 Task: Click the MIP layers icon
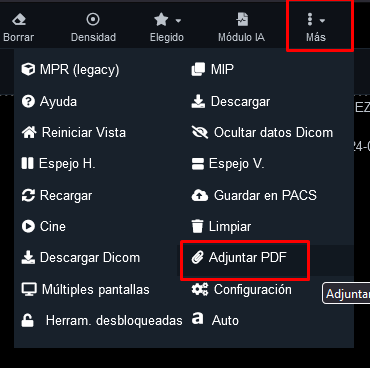click(x=198, y=70)
